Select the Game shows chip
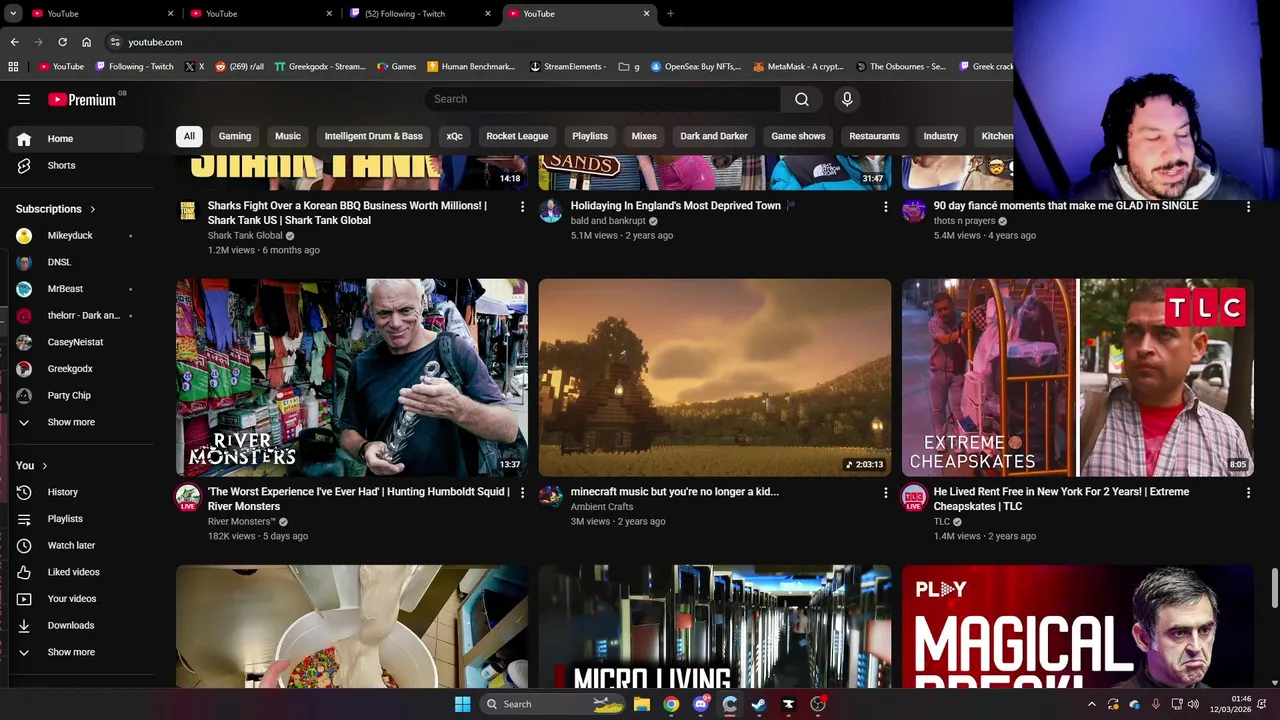The width and height of the screenshot is (1280, 720). [x=798, y=136]
